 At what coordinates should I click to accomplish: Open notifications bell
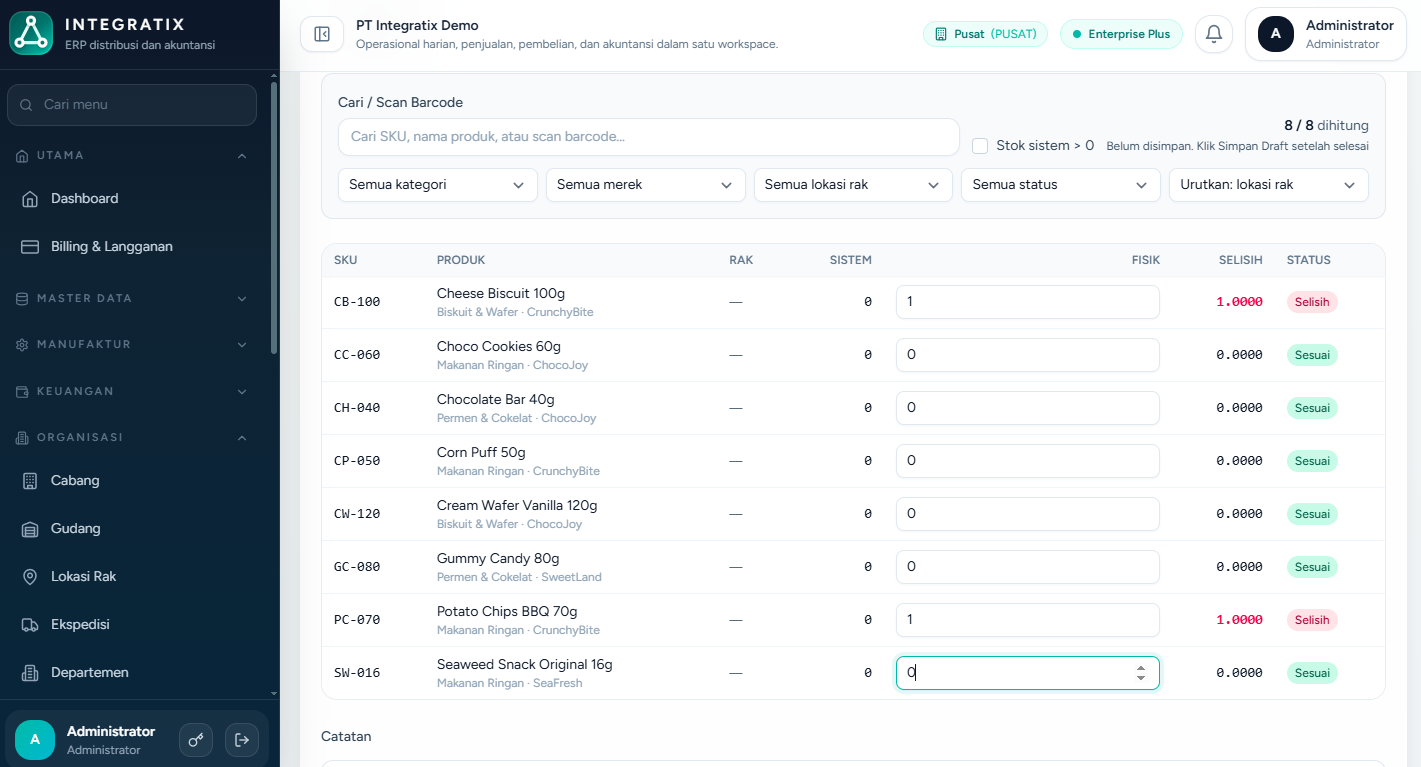[1214, 34]
